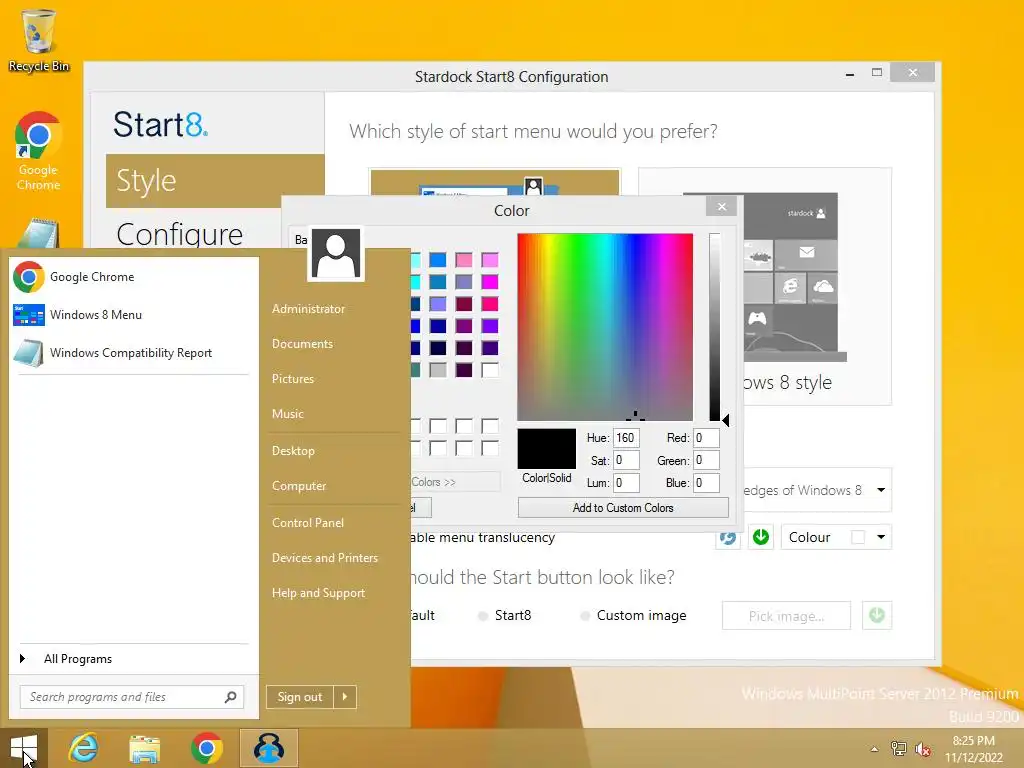Click green arrow icon beside Pick image

click(x=877, y=615)
